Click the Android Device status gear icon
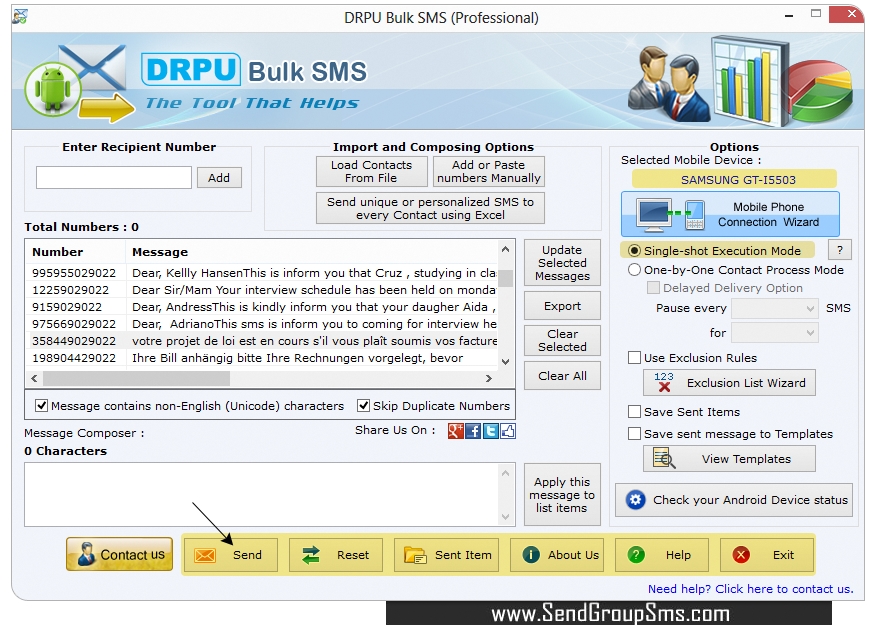Image resolution: width=870 pixels, height=629 pixels. click(x=635, y=500)
